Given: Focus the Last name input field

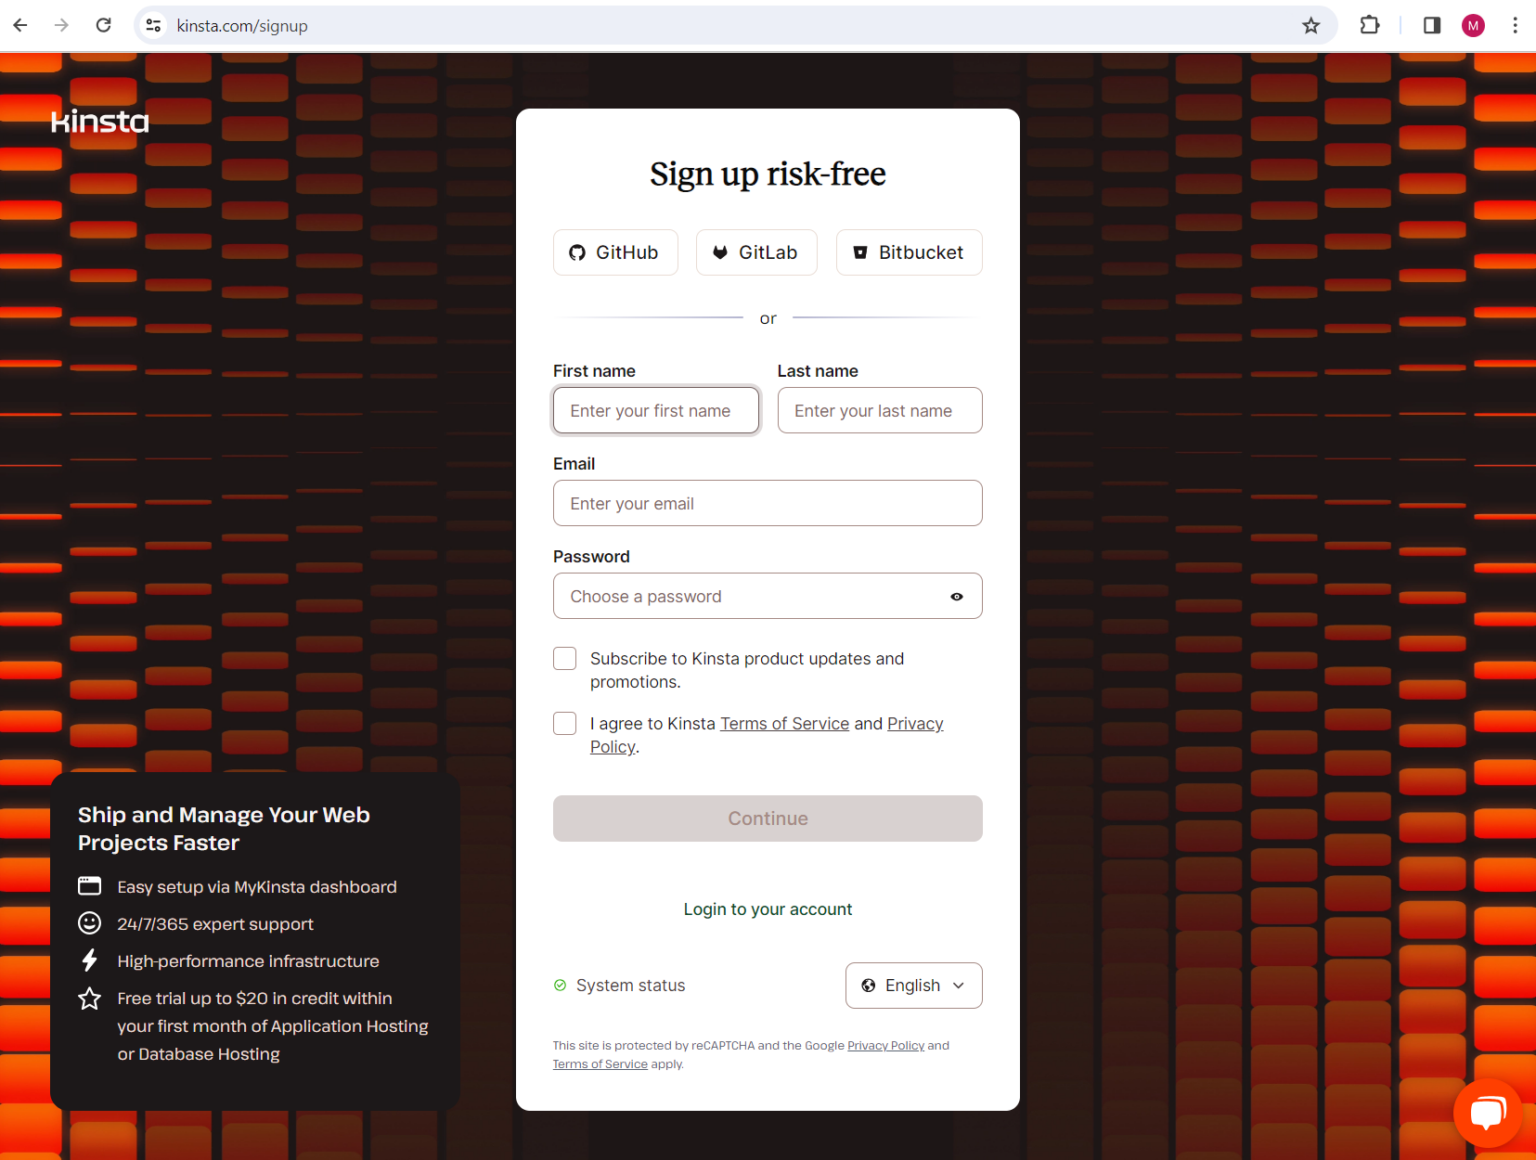Looking at the screenshot, I should 880,410.
